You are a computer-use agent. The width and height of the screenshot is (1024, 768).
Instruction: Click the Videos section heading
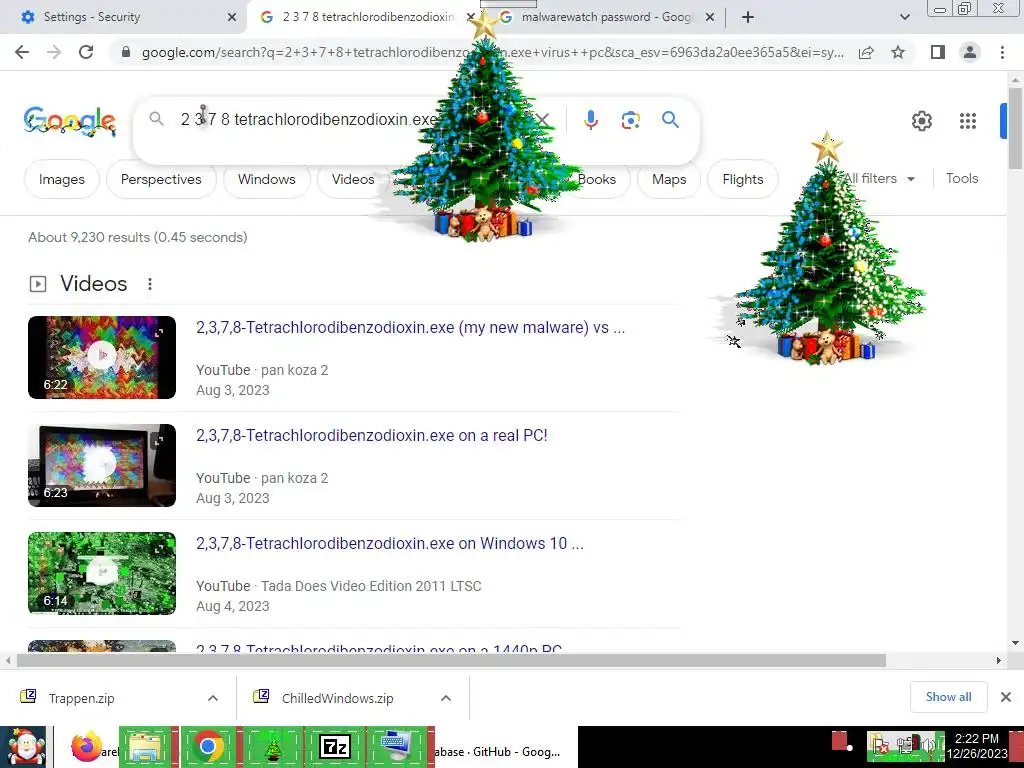tap(93, 284)
